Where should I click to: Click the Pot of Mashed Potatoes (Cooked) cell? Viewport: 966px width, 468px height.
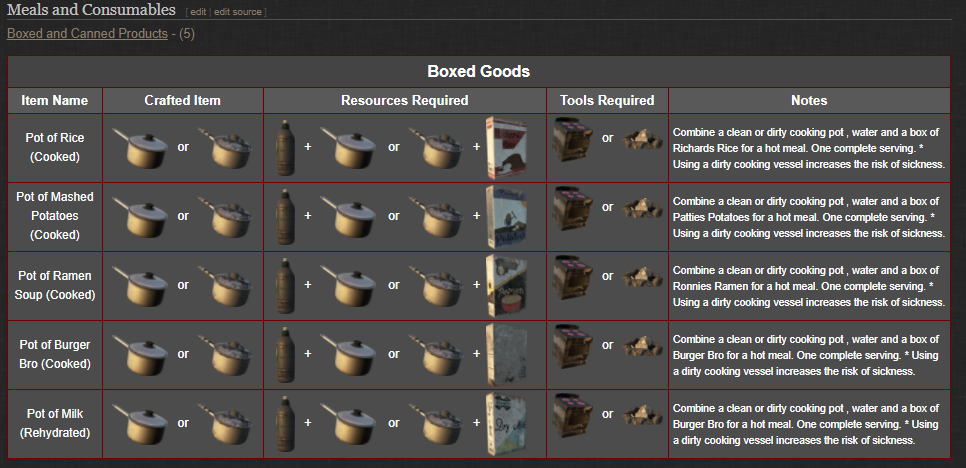55,217
